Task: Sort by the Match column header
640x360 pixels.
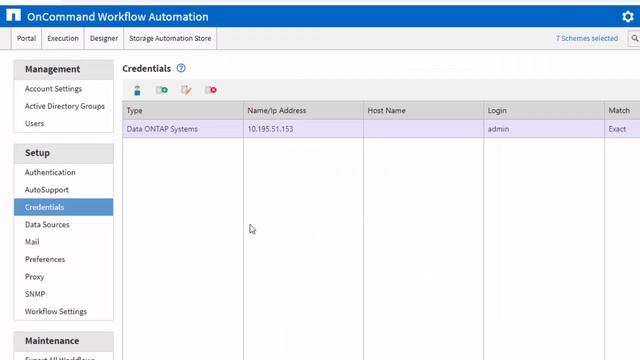Action: [622, 111]
